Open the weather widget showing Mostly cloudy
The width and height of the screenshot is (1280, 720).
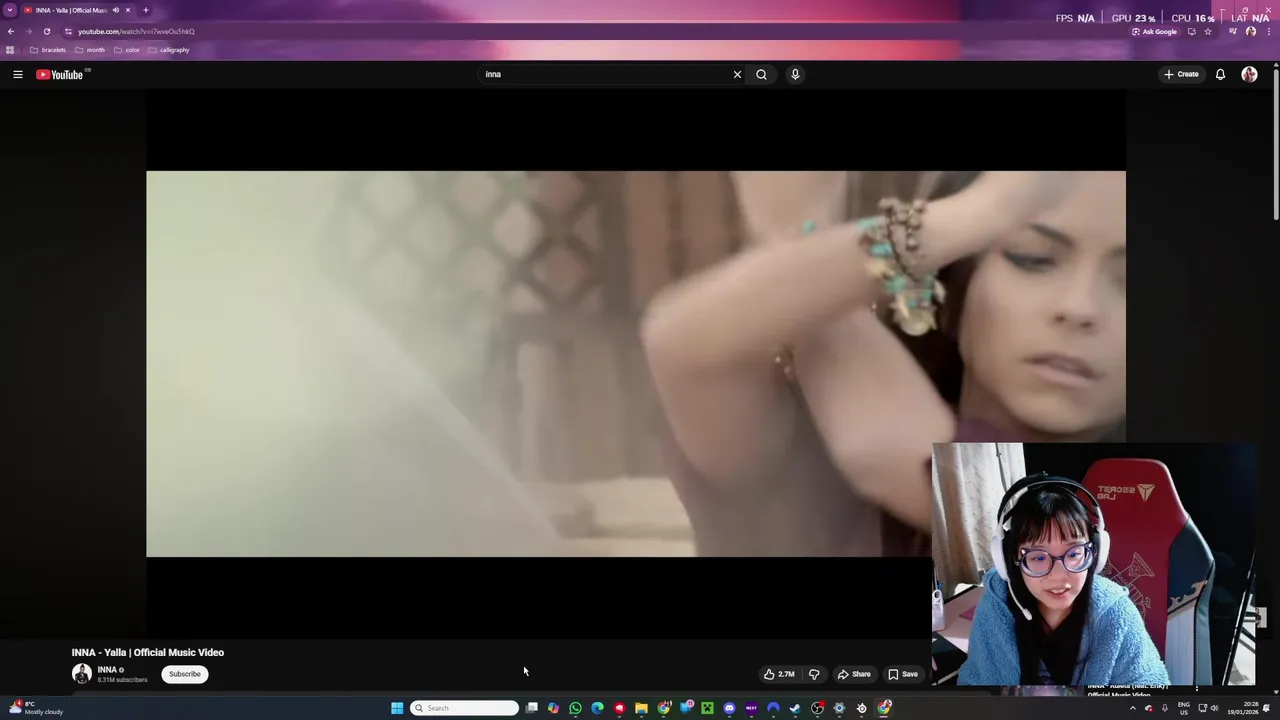36,708
